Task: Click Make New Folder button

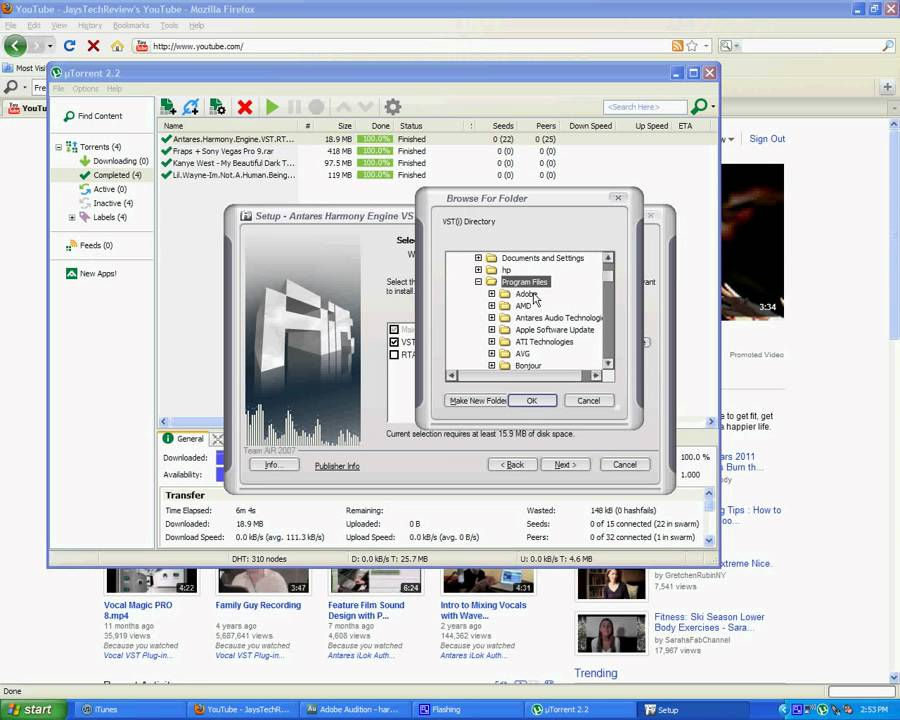Action: tap(477, 401)
